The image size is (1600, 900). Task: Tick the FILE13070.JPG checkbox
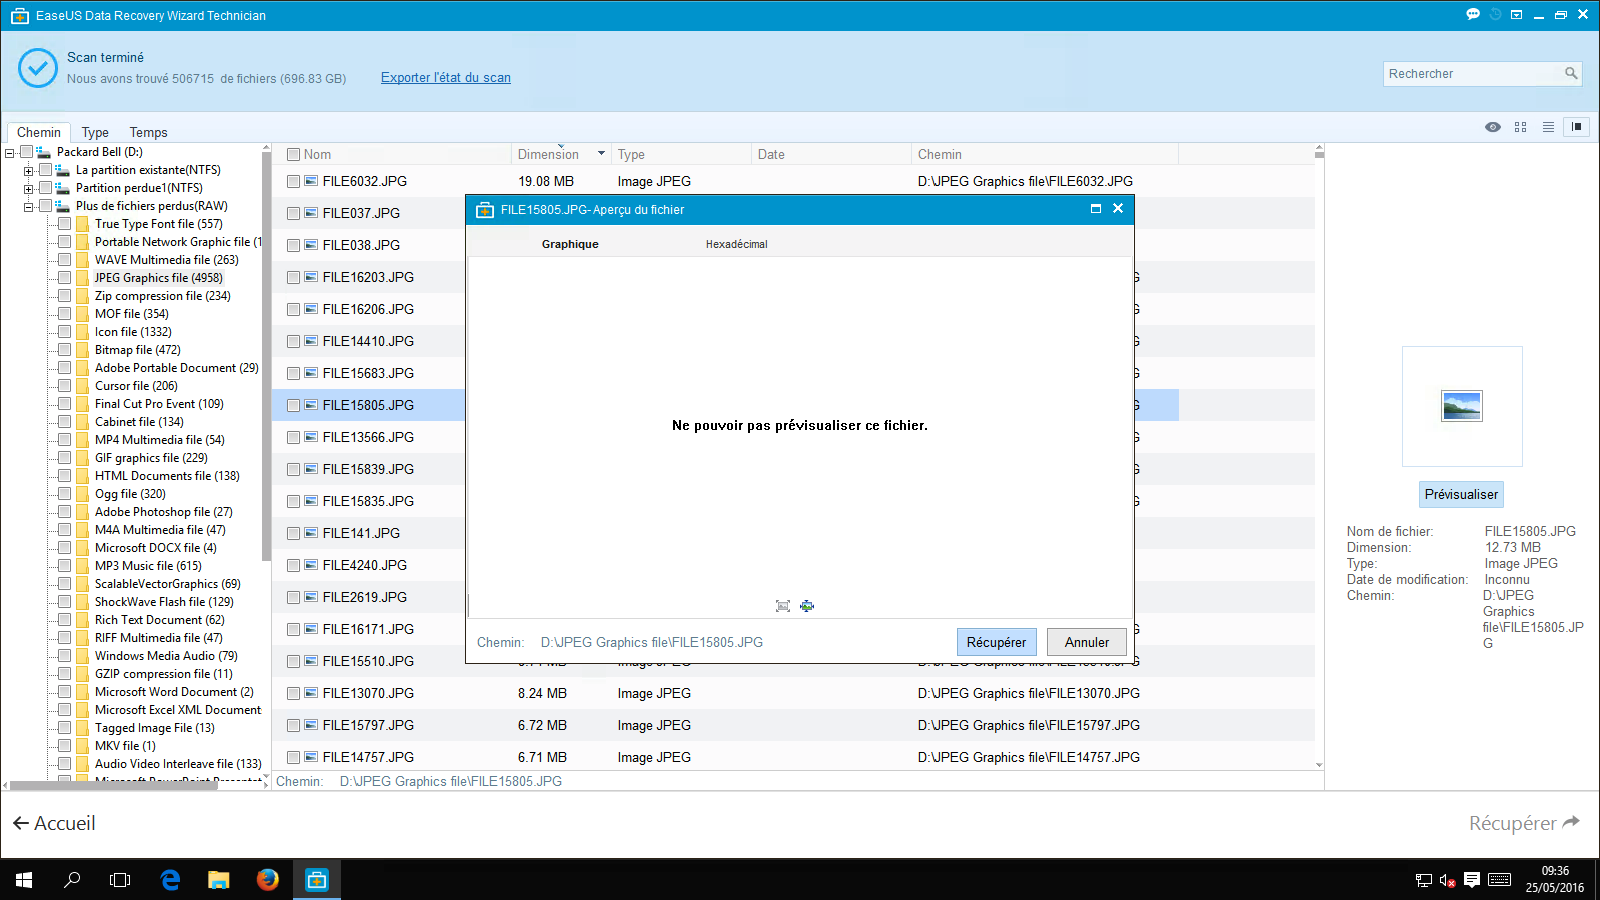coord(294,694)
